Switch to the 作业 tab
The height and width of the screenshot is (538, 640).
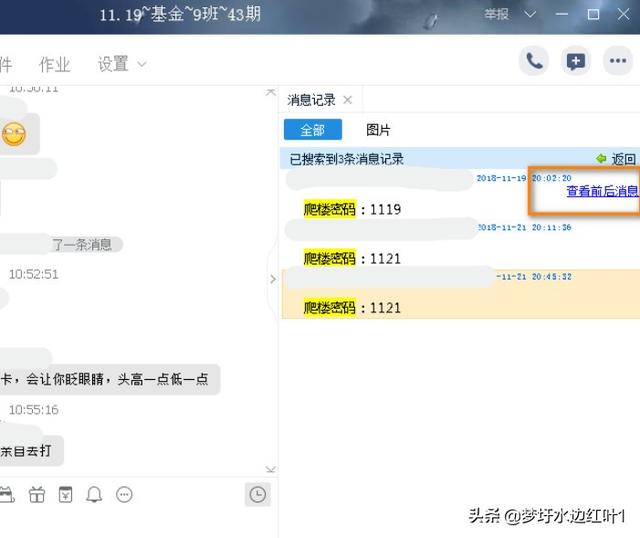pyautogui.click(x=54, y=64)
